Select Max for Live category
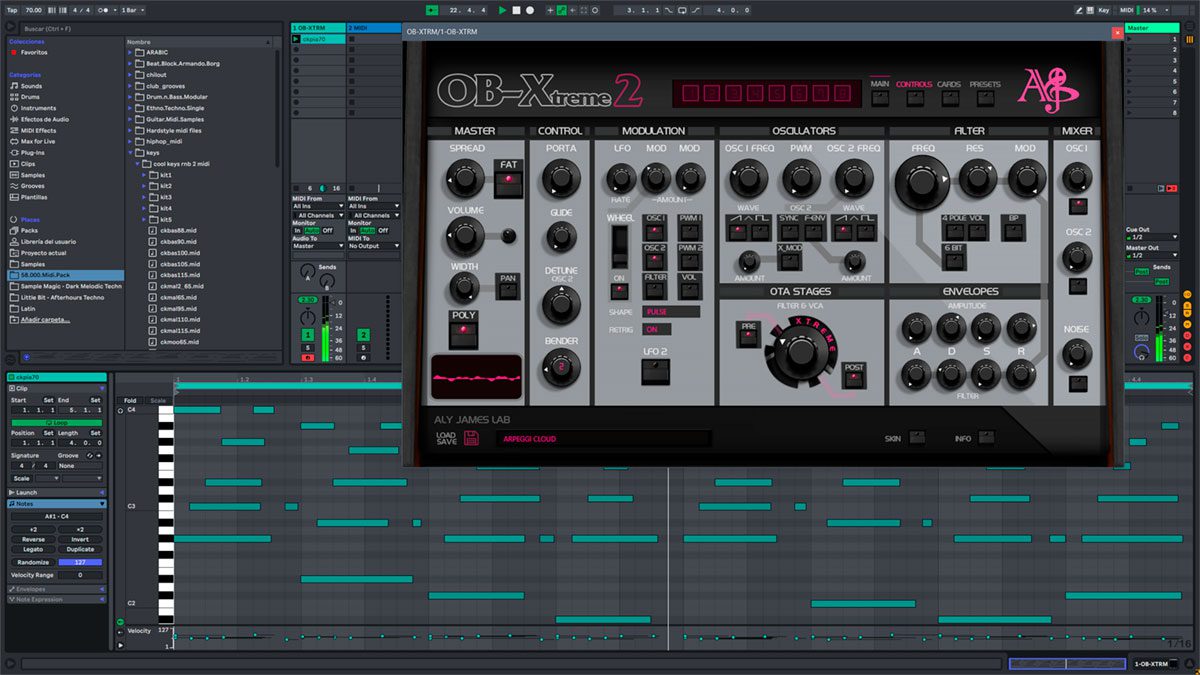The width and height of the screenshot is (1200, 675). [x=40, y=141]
